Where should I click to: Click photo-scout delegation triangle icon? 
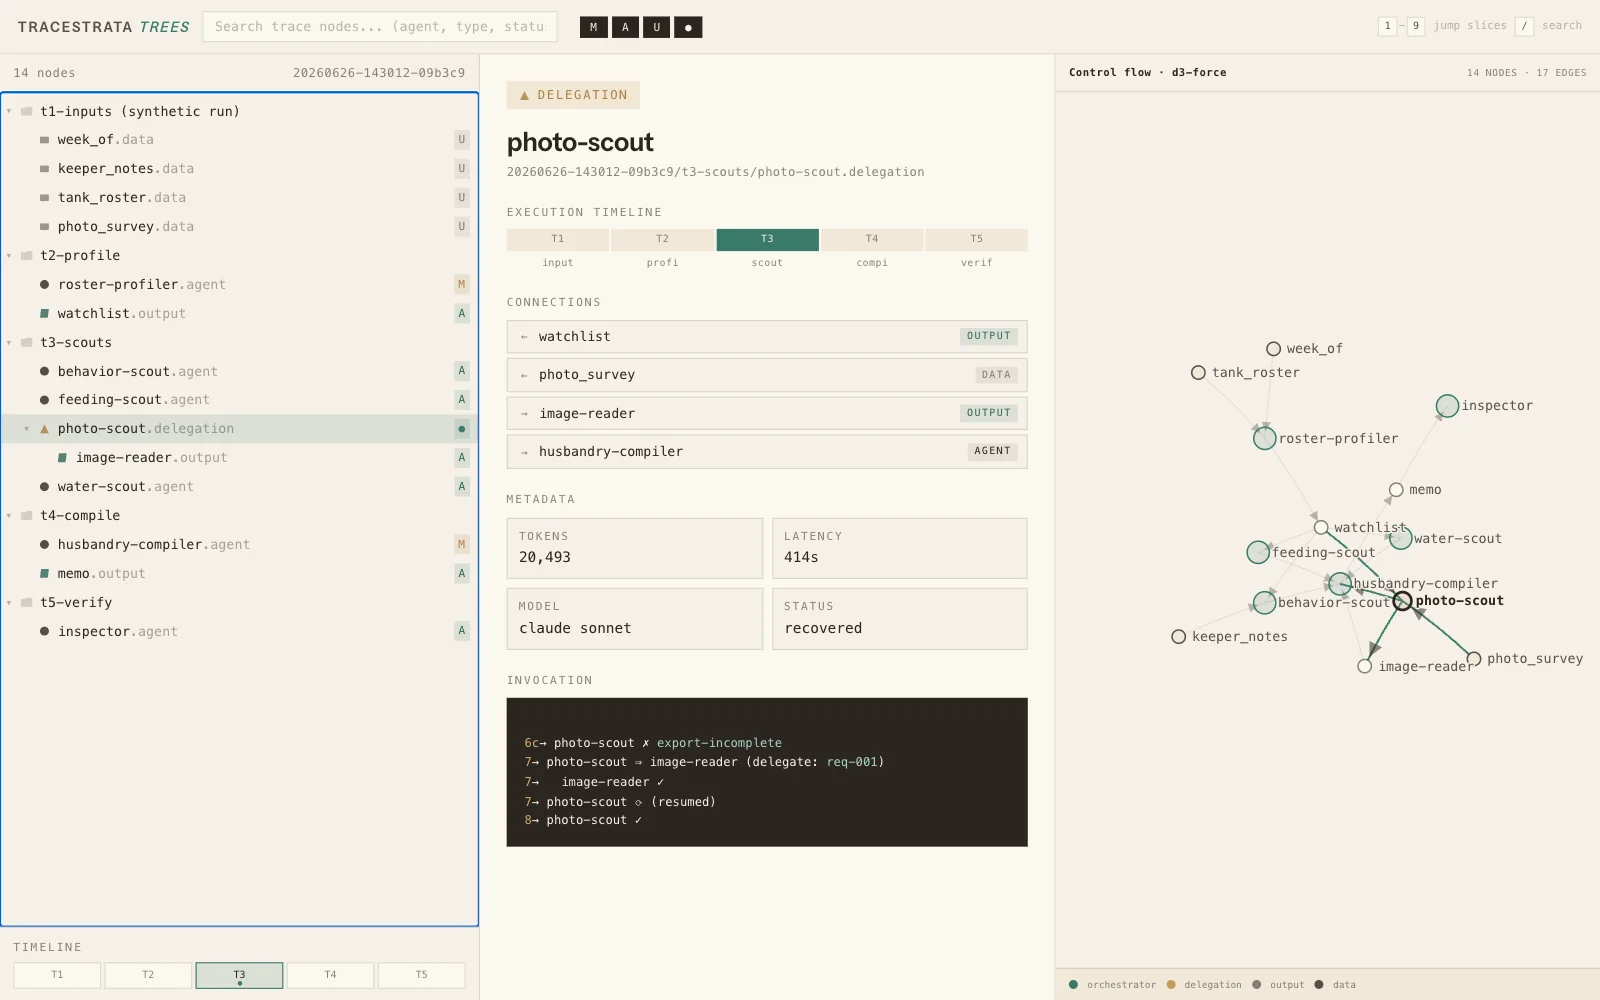[44, 429]
